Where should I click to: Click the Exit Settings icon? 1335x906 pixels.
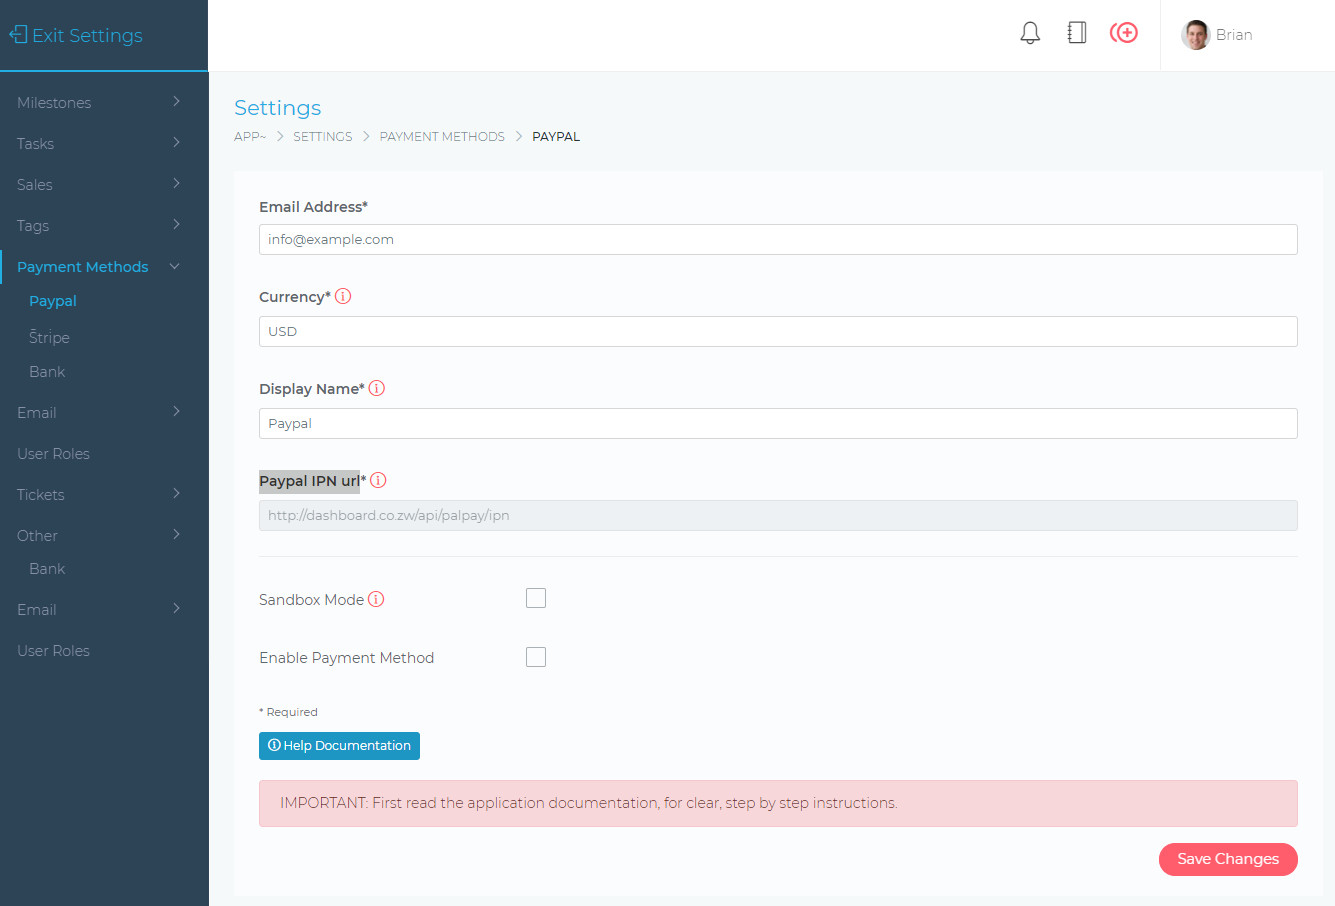[x=17, y=34]
